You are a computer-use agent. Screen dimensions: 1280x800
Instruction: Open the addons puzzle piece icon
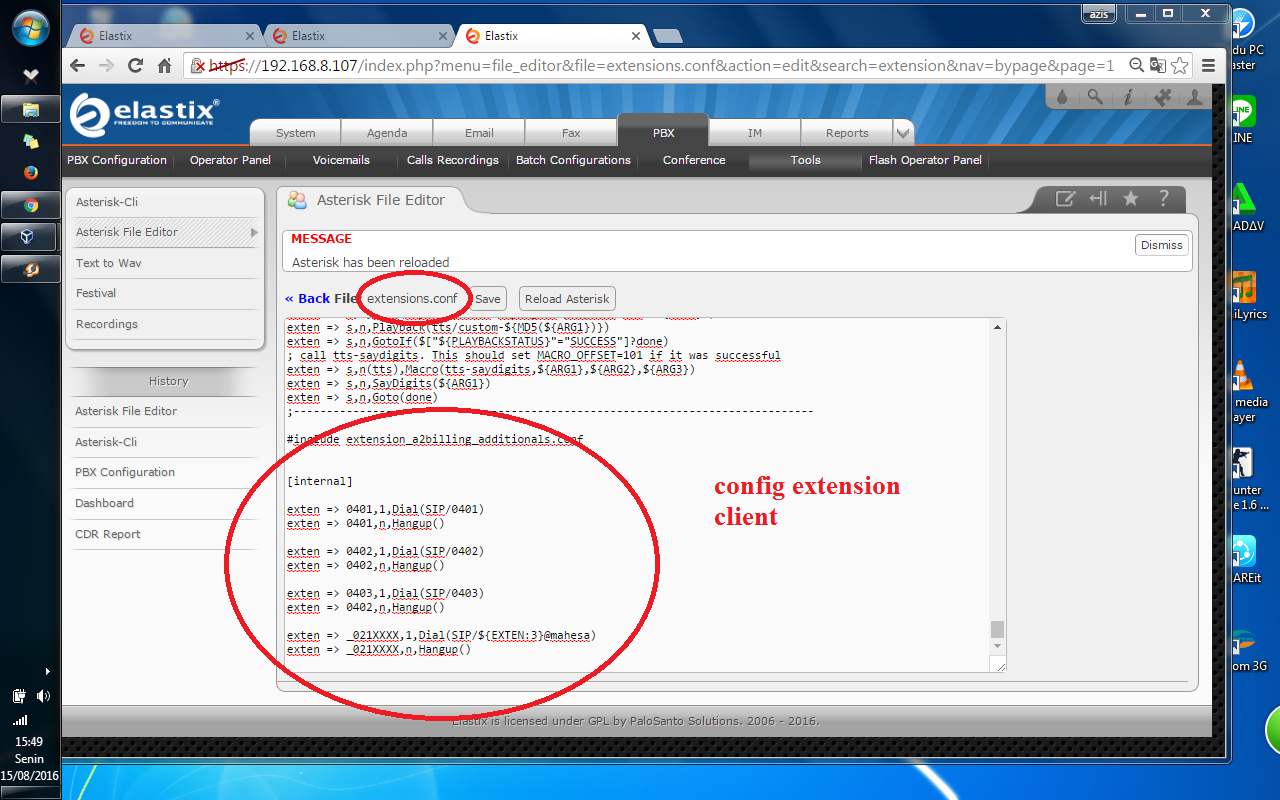[1161, 97]
